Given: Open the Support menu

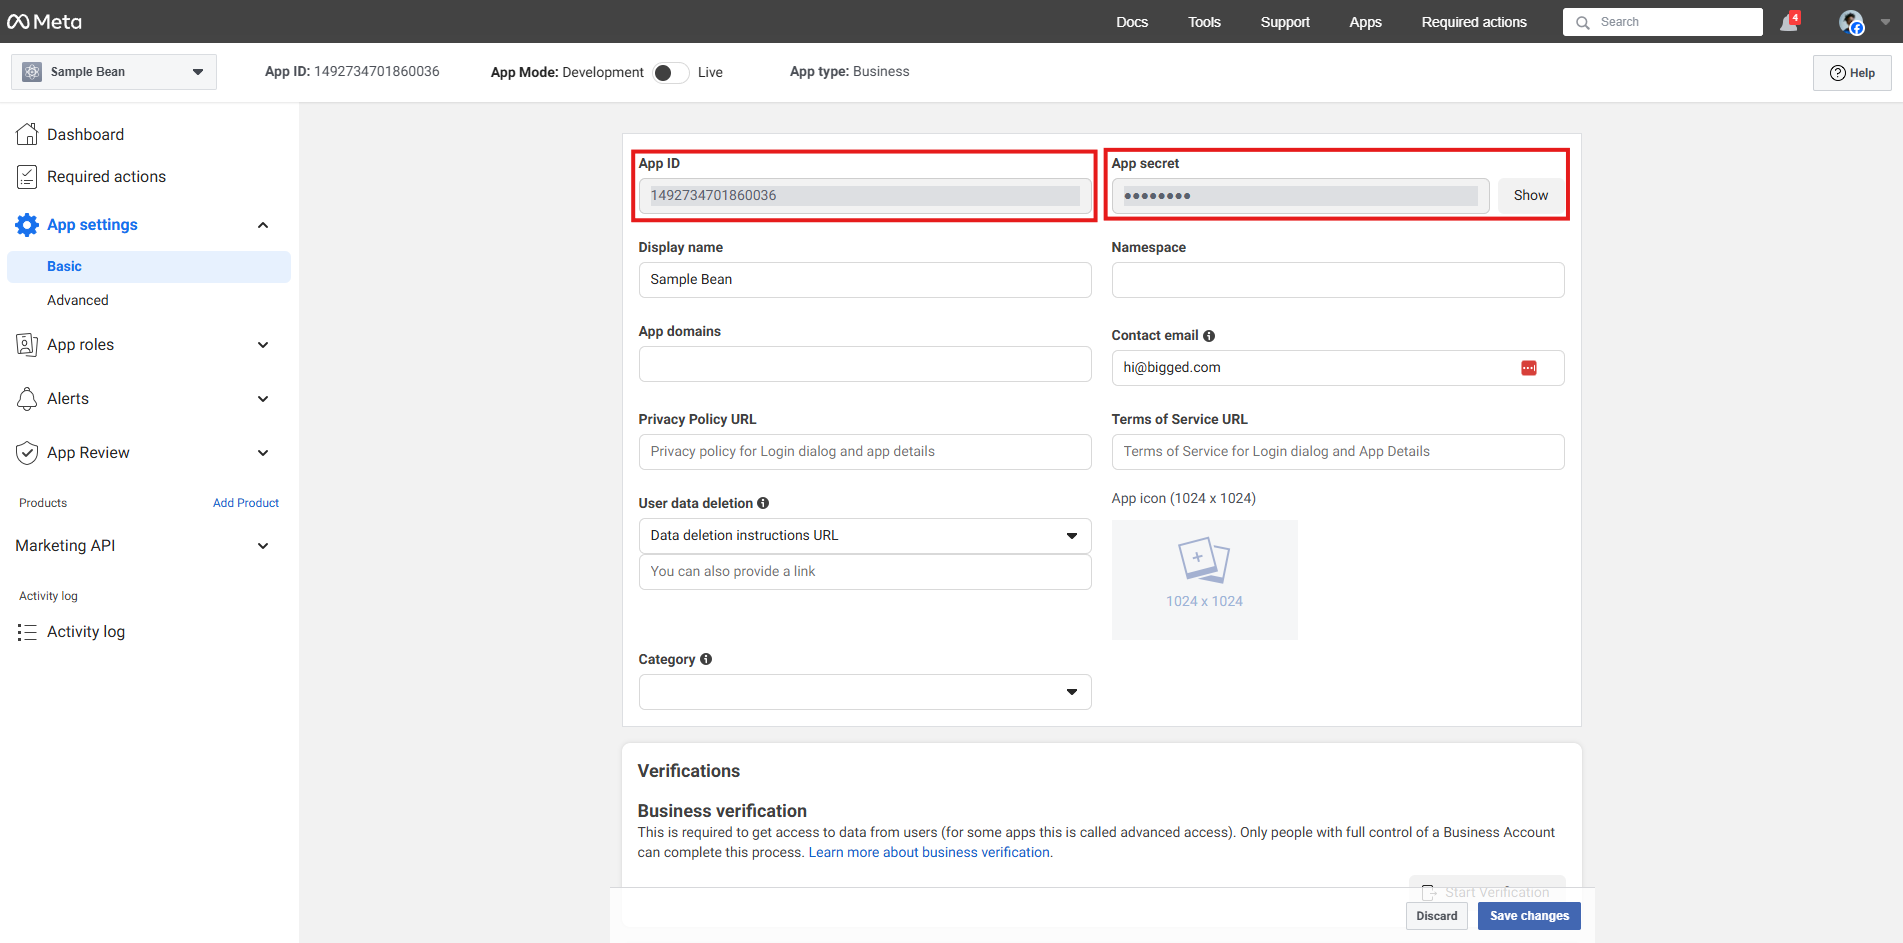Looking at the screenshot, I should tap(1285, 22).
